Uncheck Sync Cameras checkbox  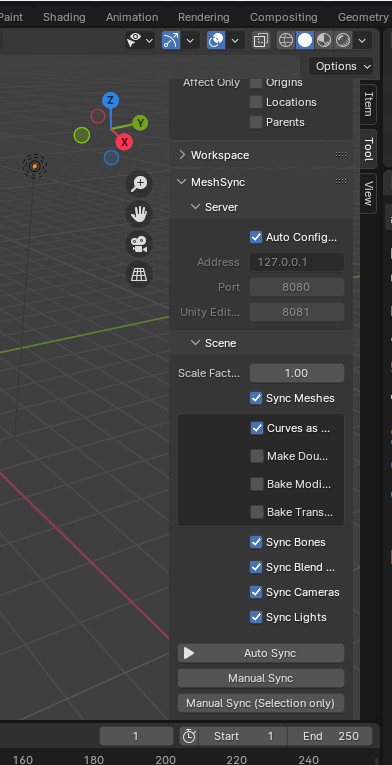(256, 592)
